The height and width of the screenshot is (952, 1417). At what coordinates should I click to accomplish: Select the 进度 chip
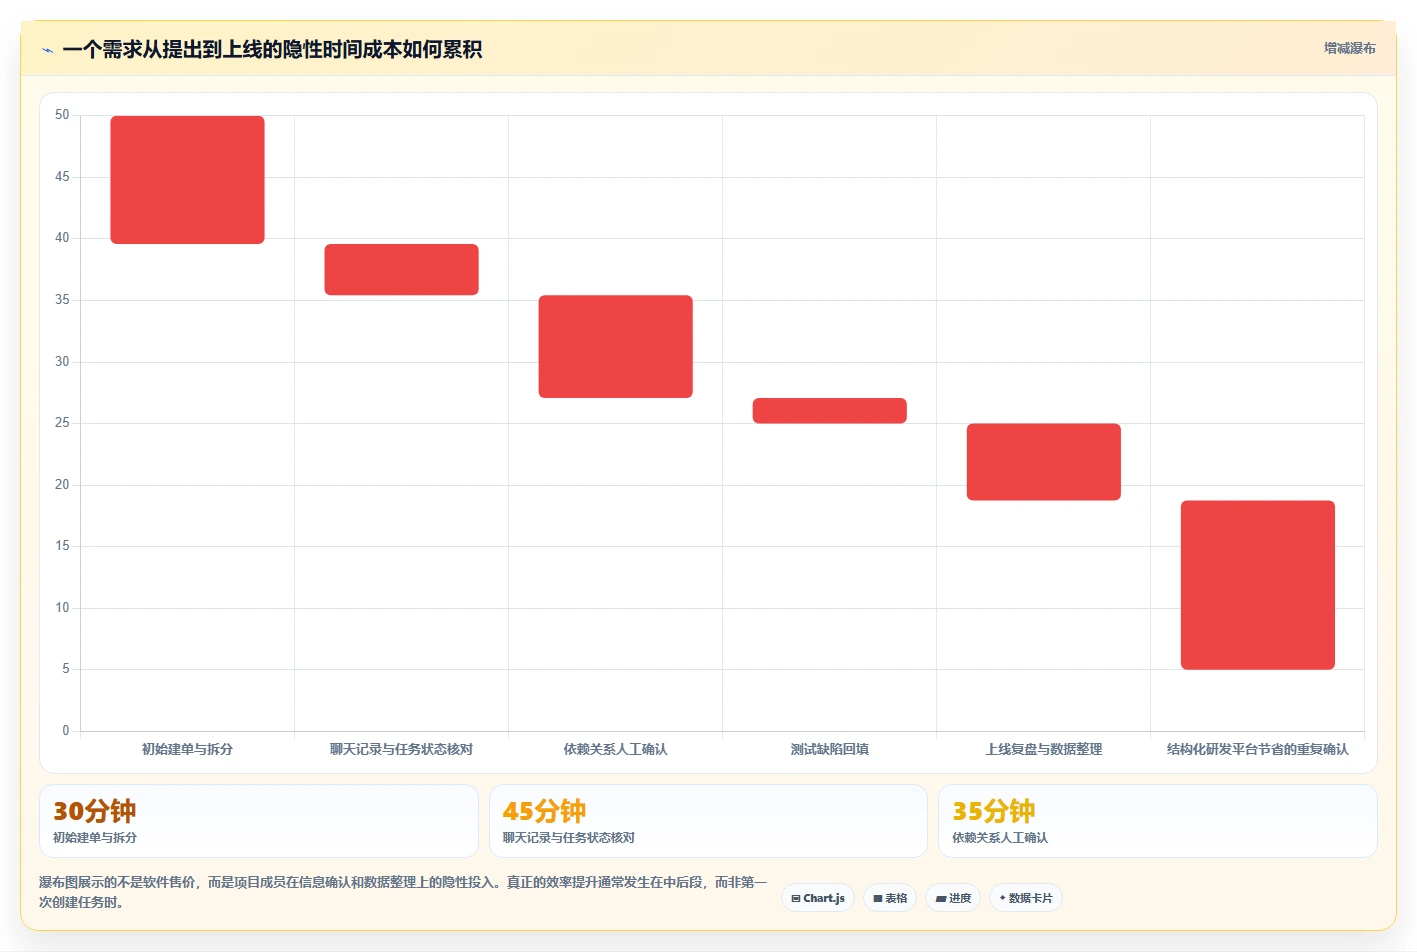(953, 898)
